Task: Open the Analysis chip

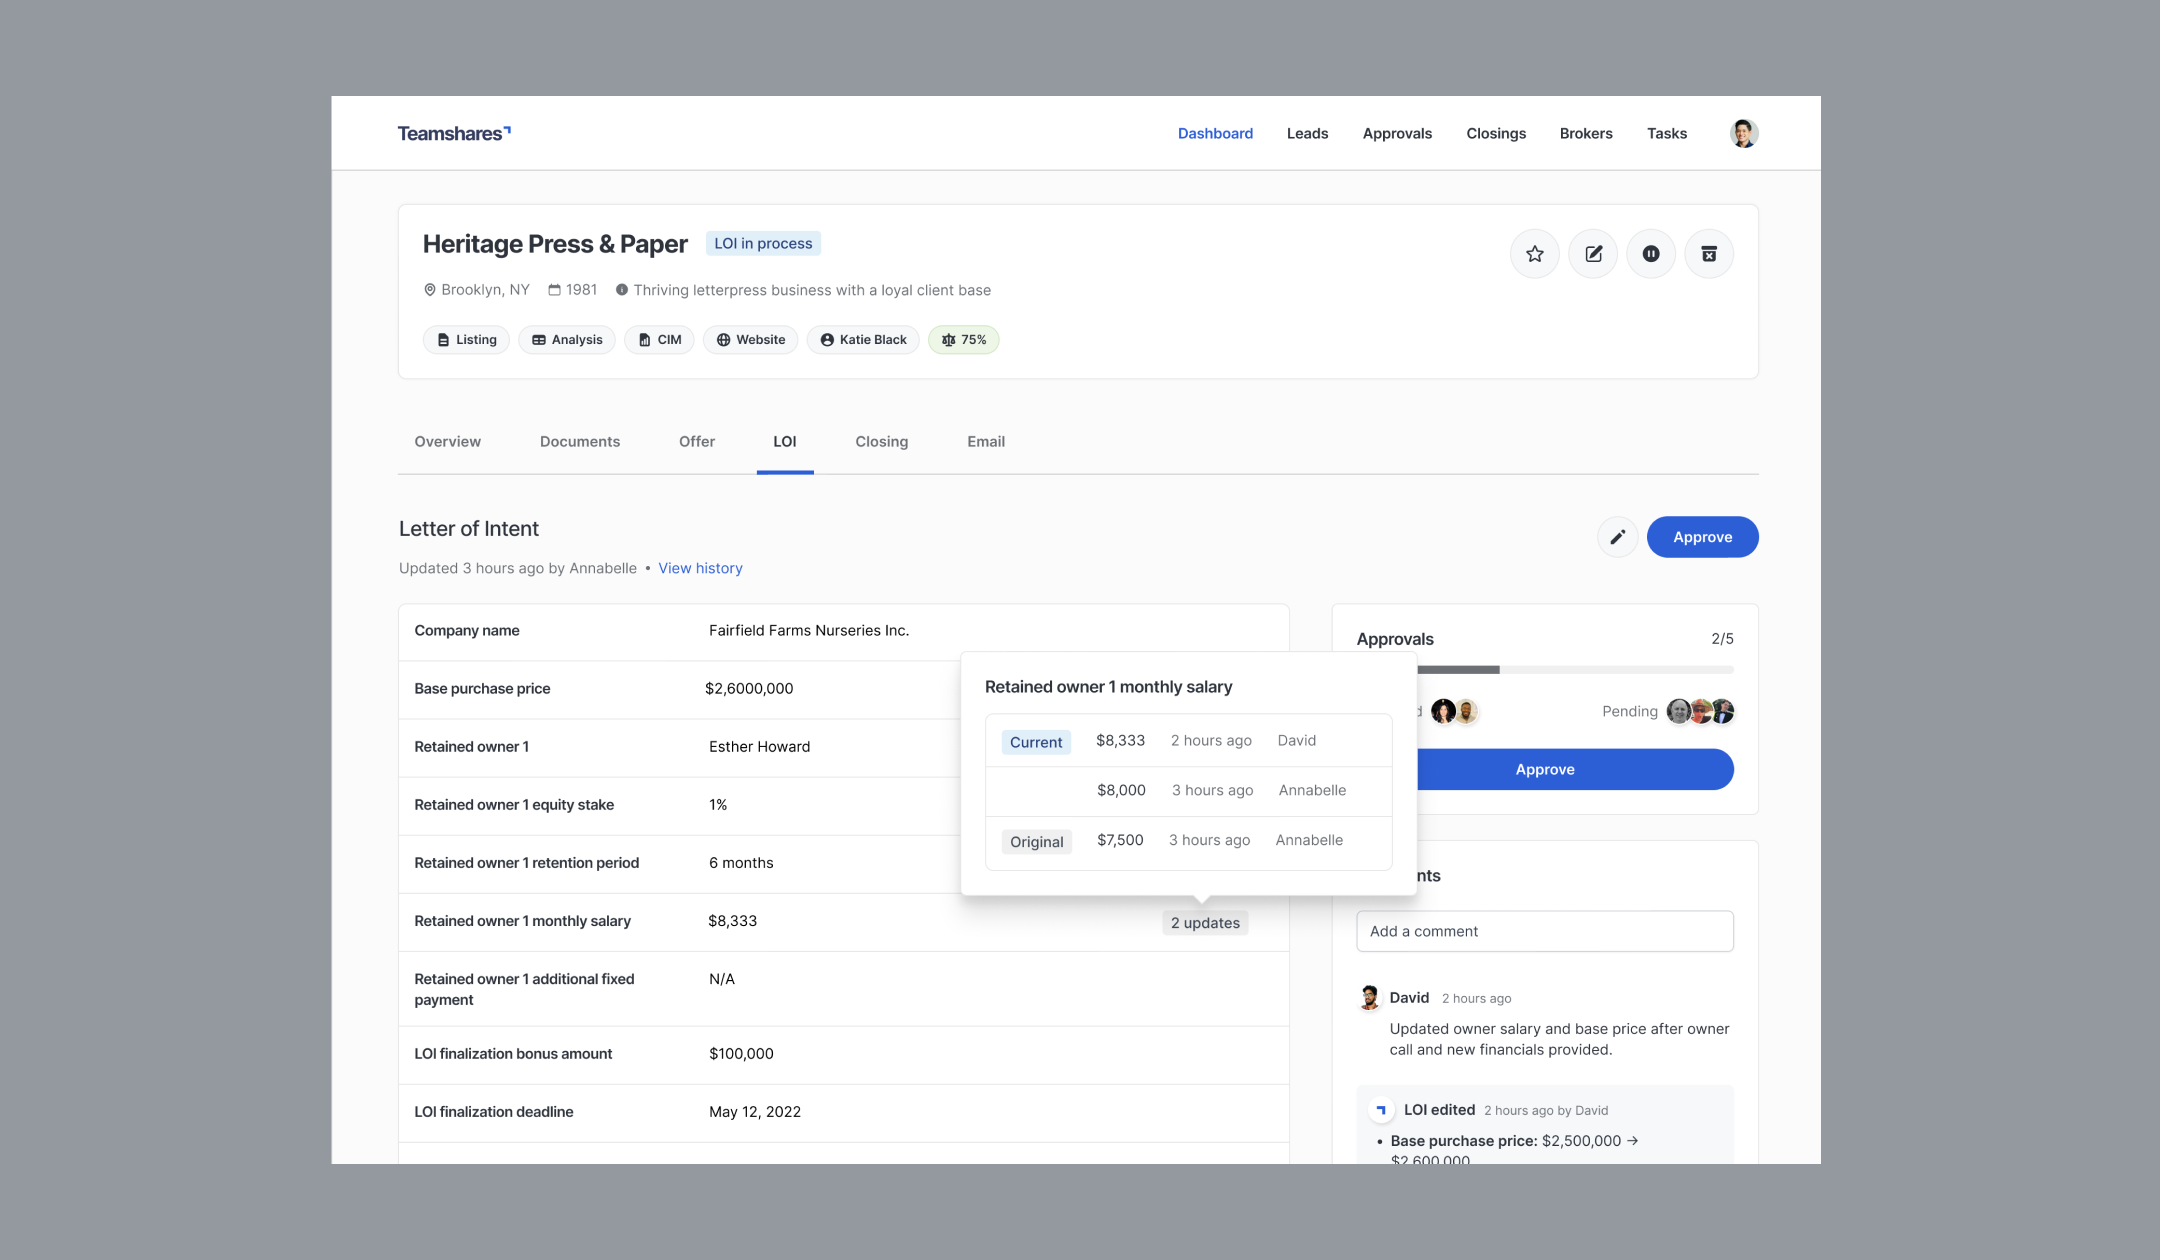Action: (x=567, y=340)
